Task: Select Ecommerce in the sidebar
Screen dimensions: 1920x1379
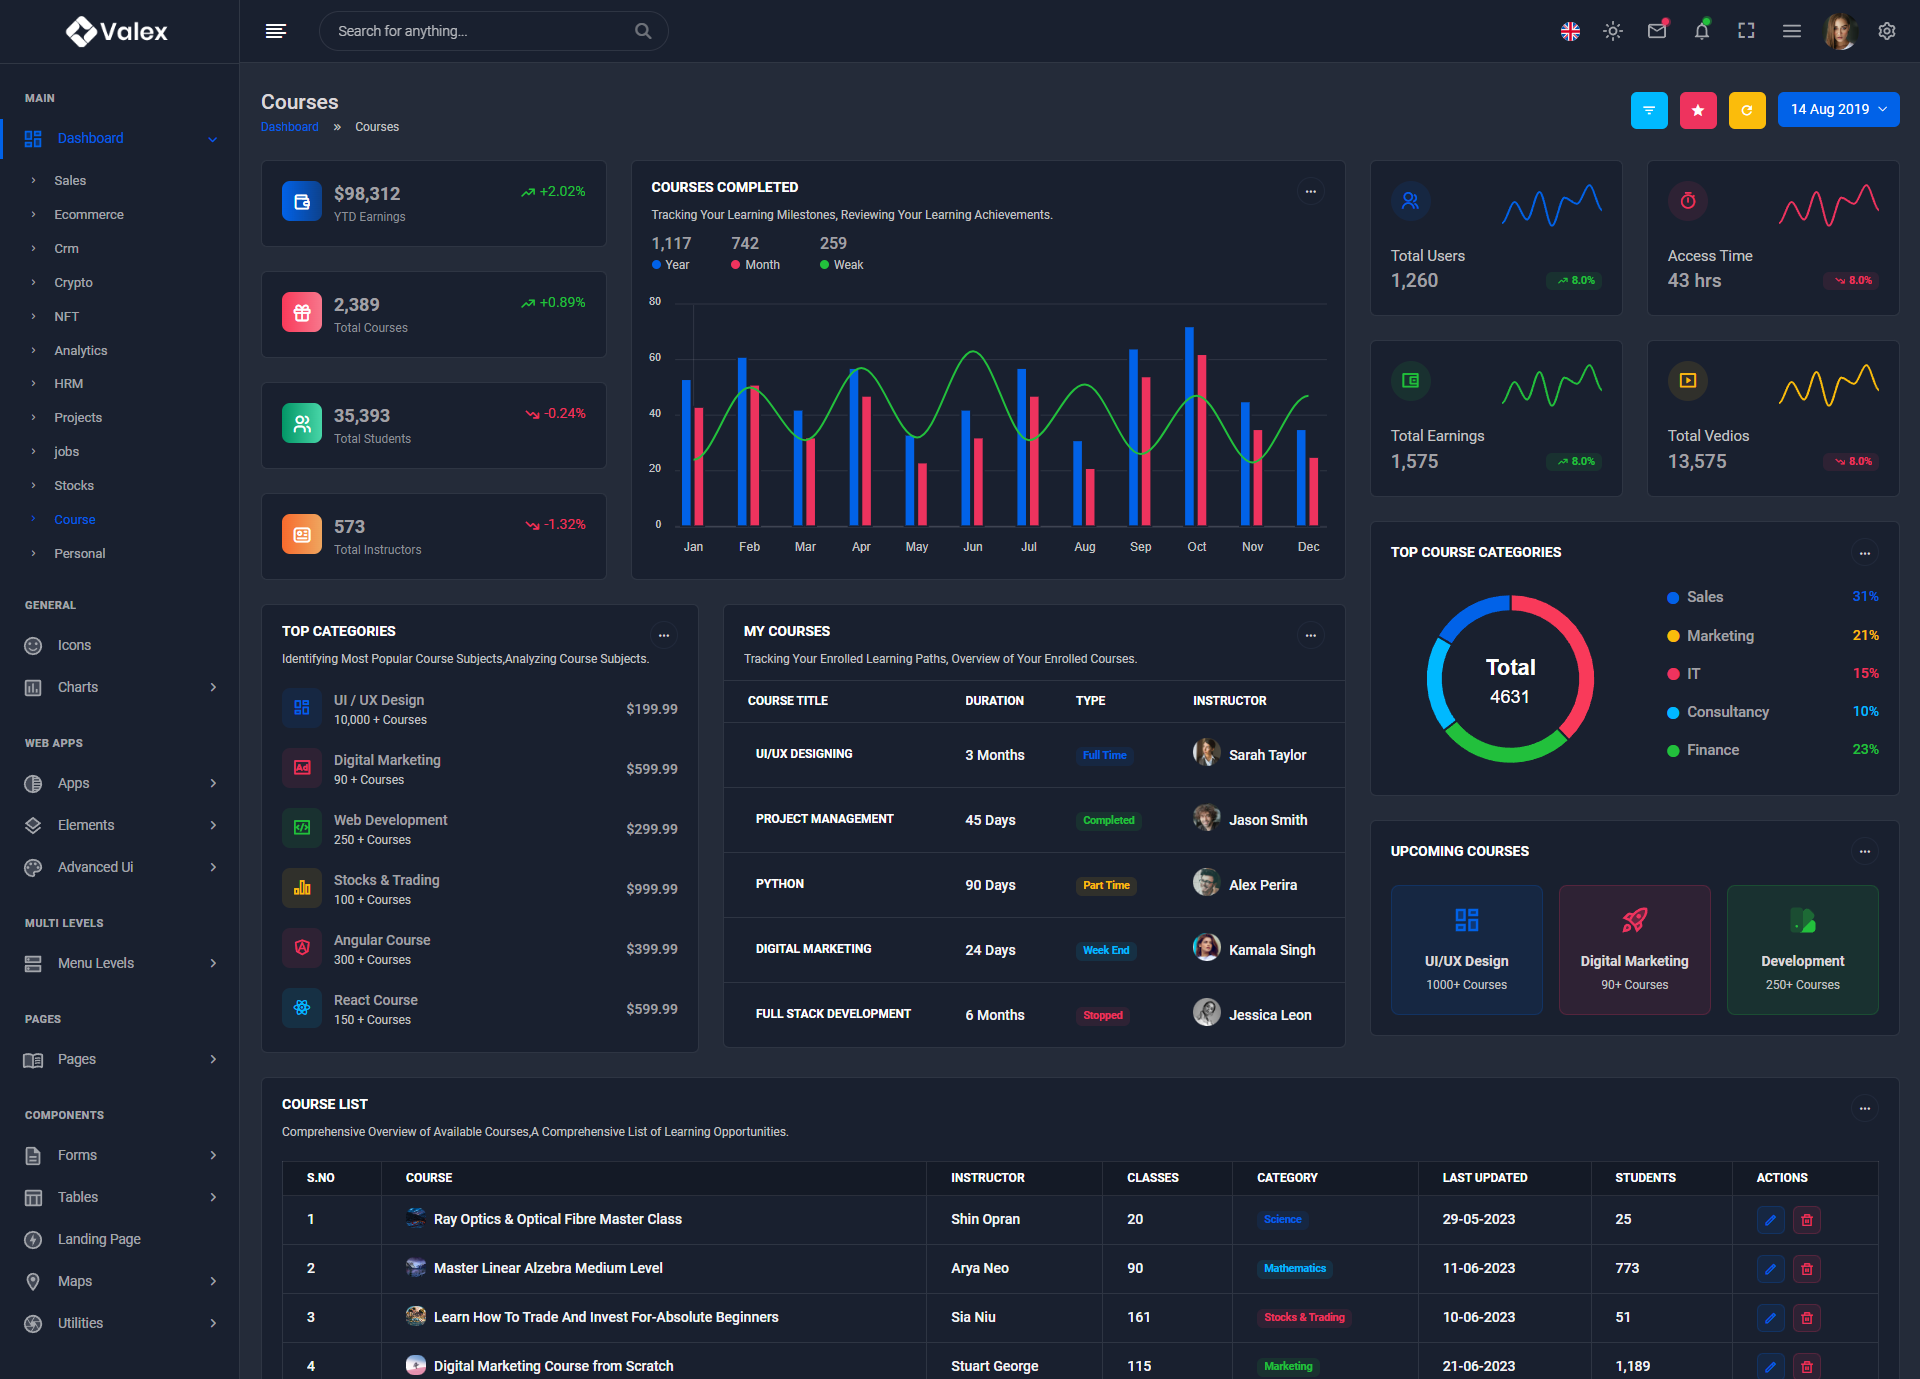Action: point(89,215)
